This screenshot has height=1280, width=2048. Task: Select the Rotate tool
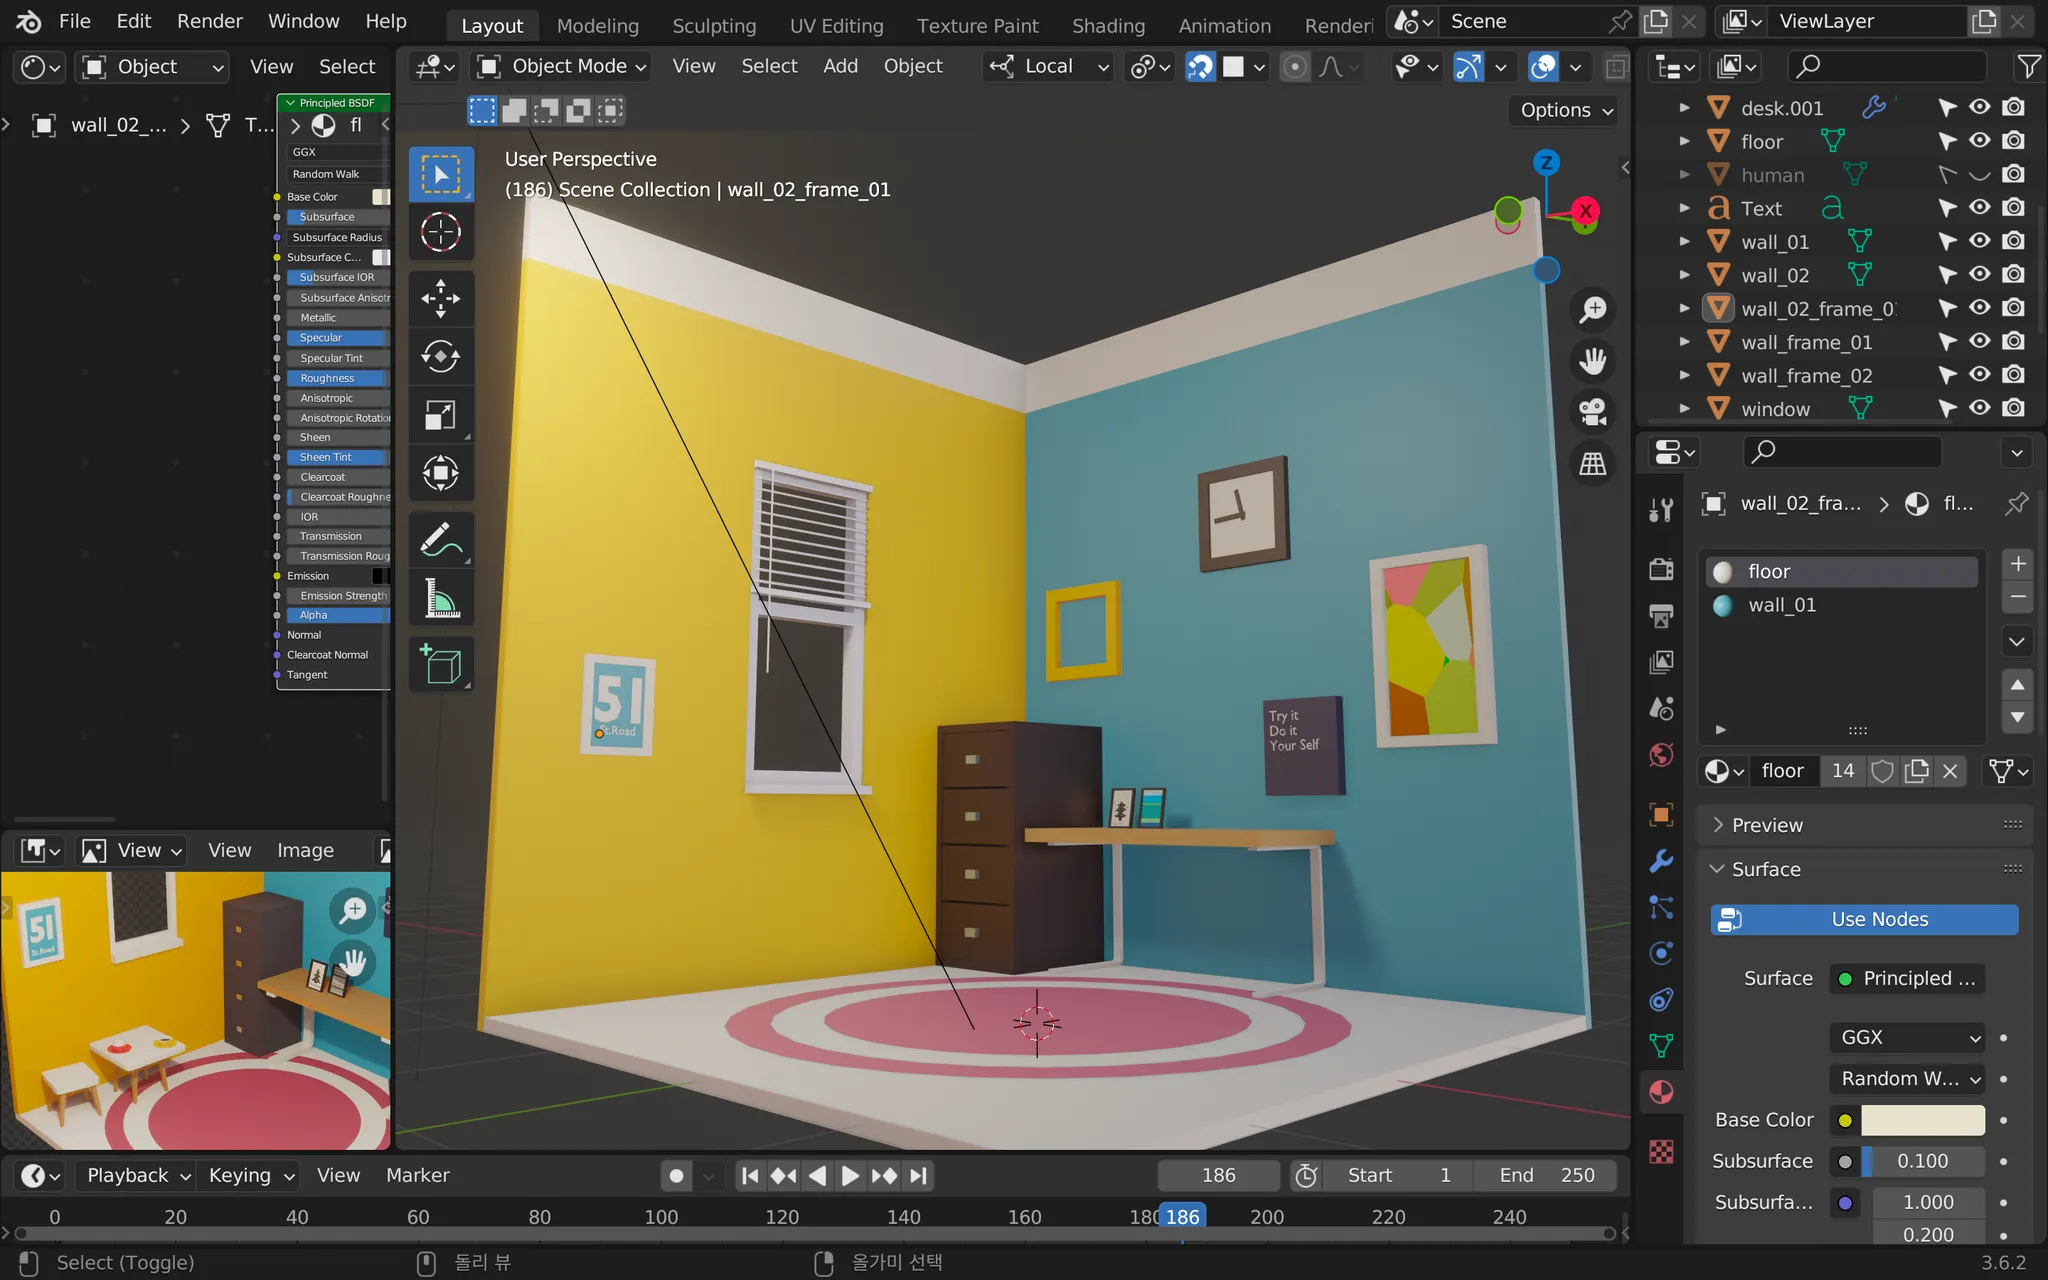[440, 356]
